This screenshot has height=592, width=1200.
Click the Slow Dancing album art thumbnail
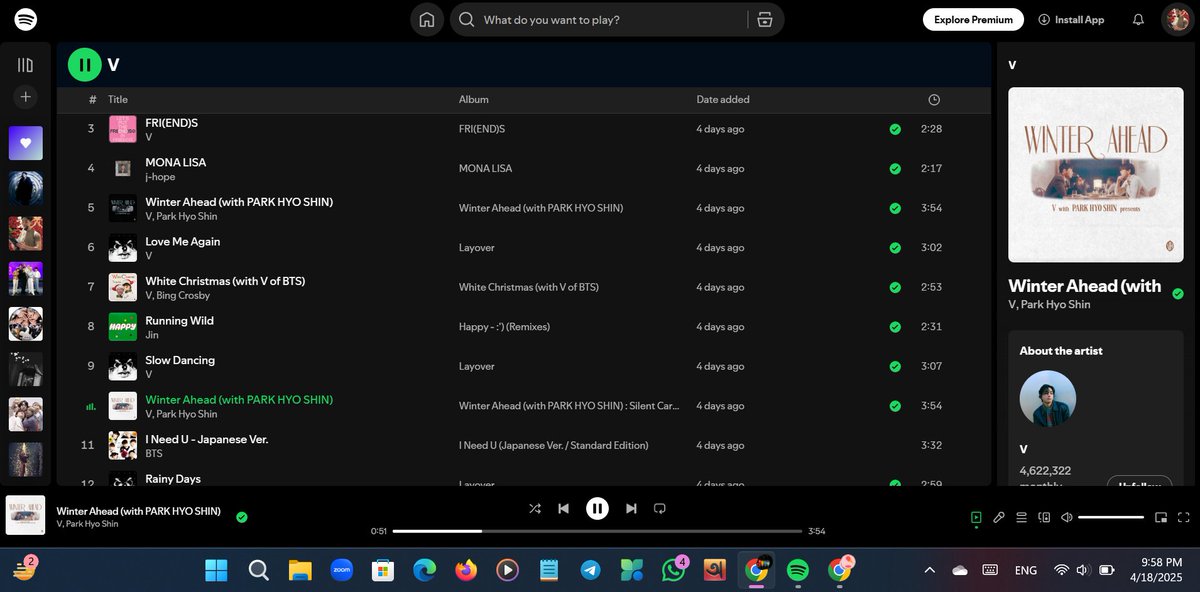point(123,366)
